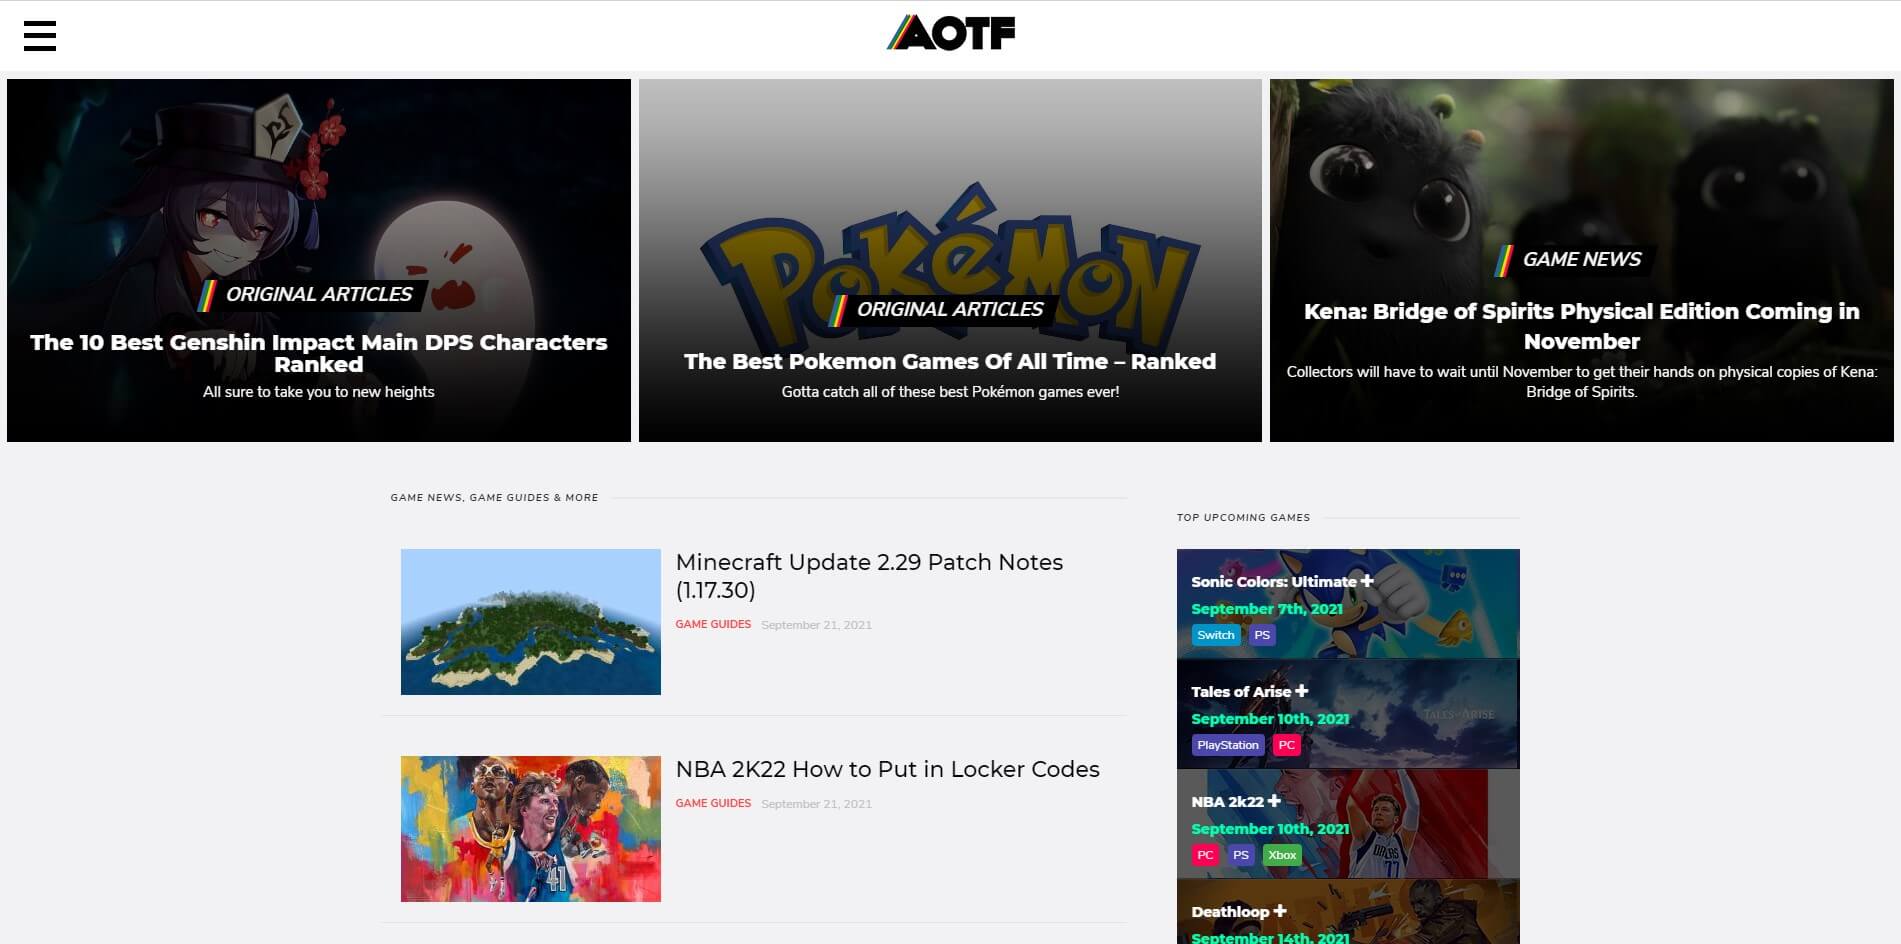Viewport: 1901px width, 944px height.
Task: Click NBA 2K22 article date September 21, 2021
Action: coord(816,804)
